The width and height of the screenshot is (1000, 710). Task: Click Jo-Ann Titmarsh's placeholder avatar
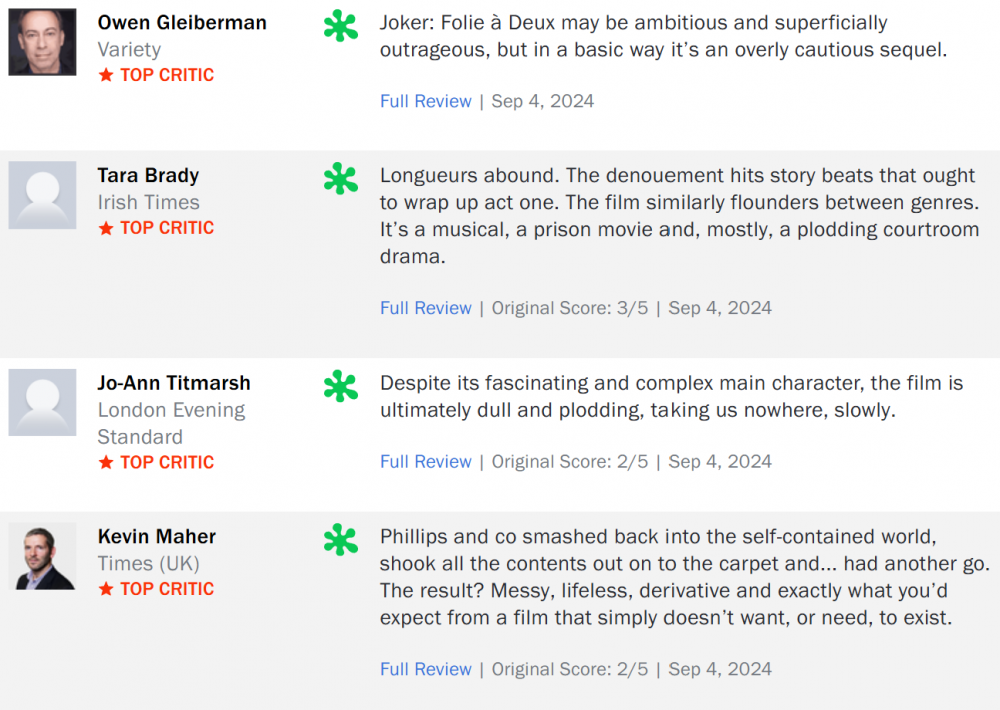42,402
